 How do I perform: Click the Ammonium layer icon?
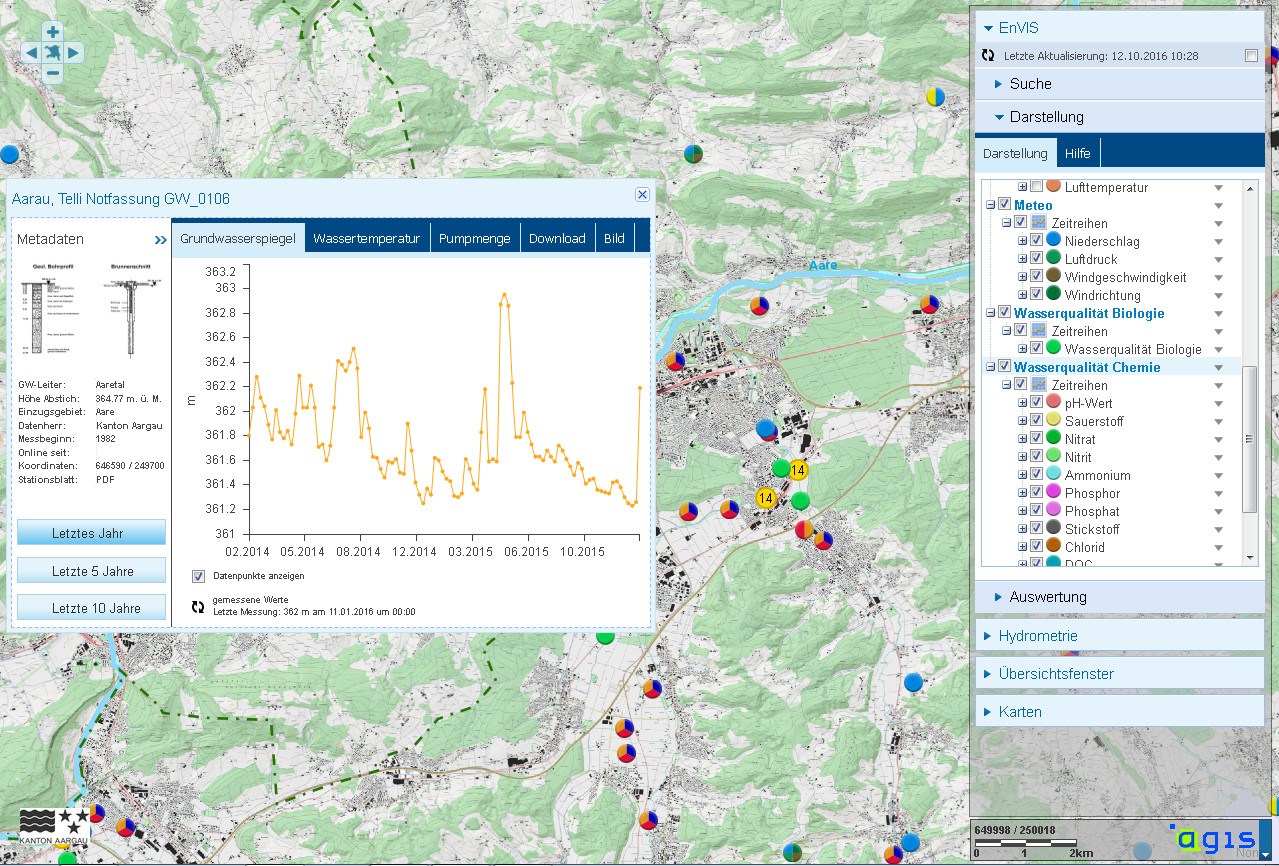click(1053, 474)
